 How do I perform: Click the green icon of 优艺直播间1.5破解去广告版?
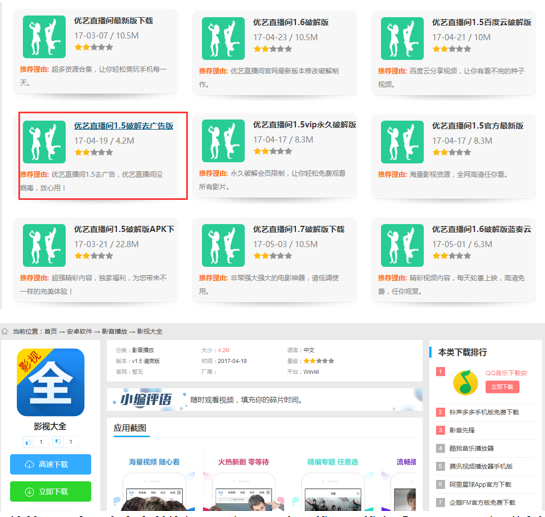coord(44,142)
